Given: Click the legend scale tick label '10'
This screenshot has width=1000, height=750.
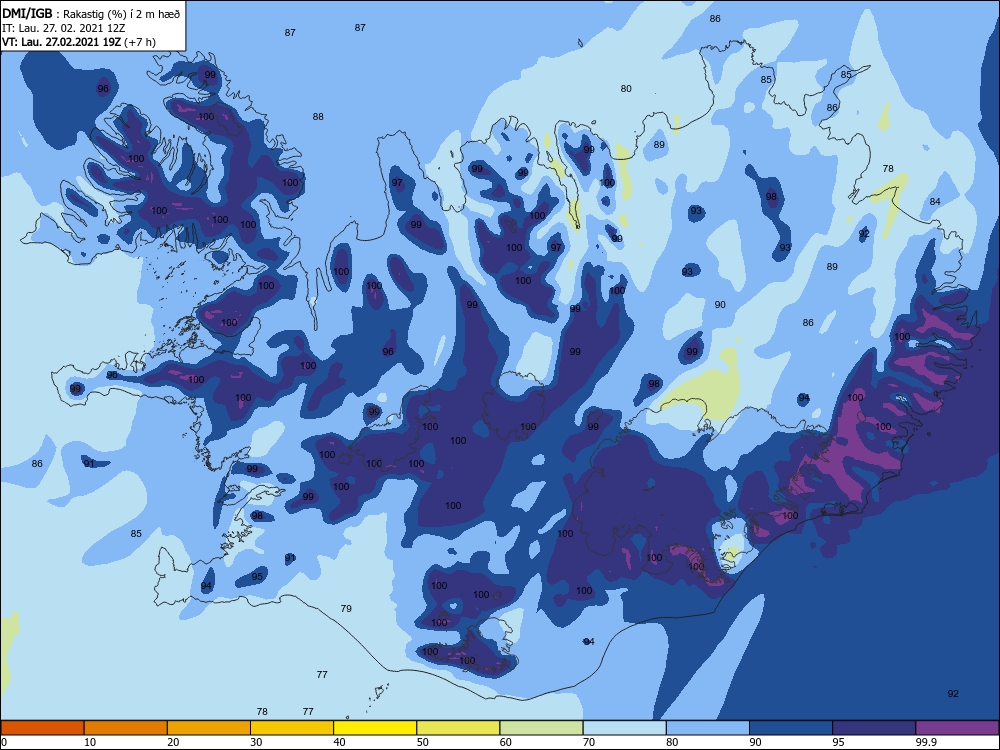Looking at the screenshot, I should coord(90,742).
